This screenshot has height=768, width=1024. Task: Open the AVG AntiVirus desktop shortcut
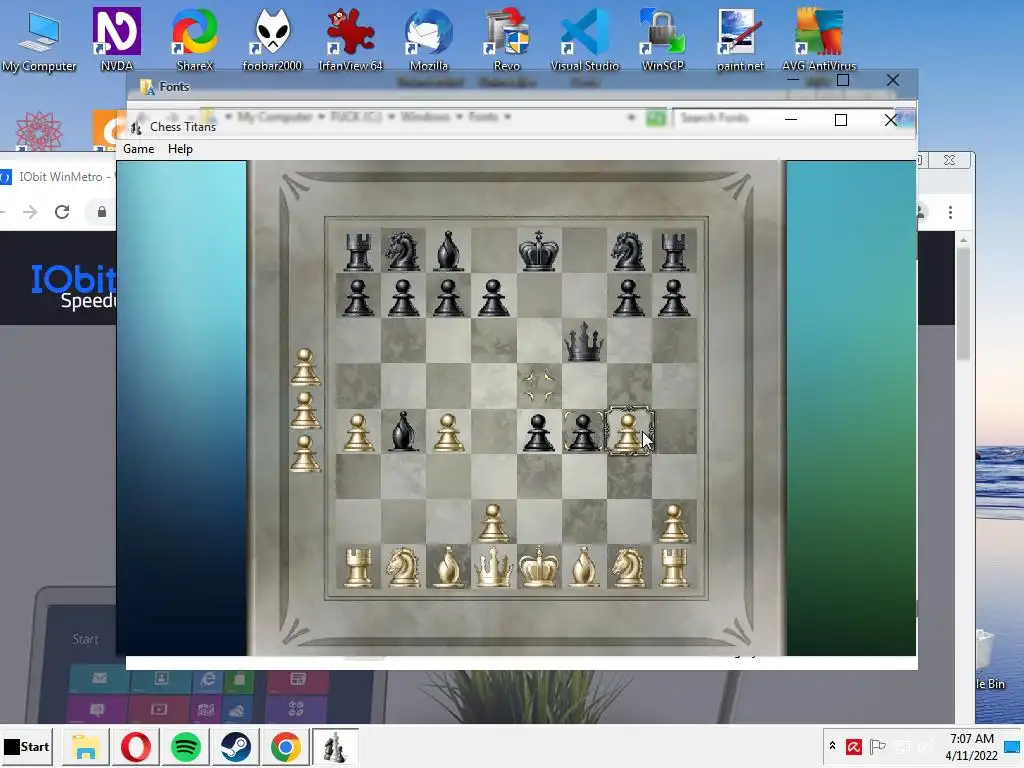(819, 40)
